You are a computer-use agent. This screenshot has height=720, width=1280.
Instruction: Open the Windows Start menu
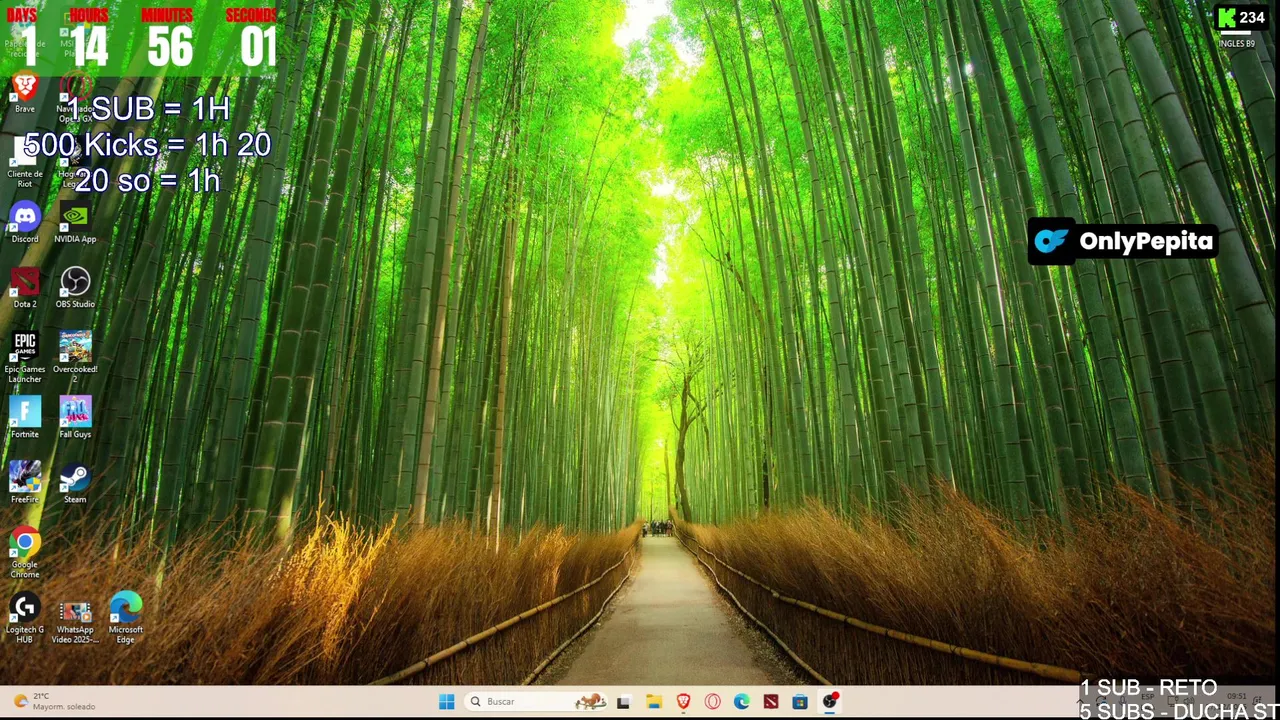tap(447, 702)
